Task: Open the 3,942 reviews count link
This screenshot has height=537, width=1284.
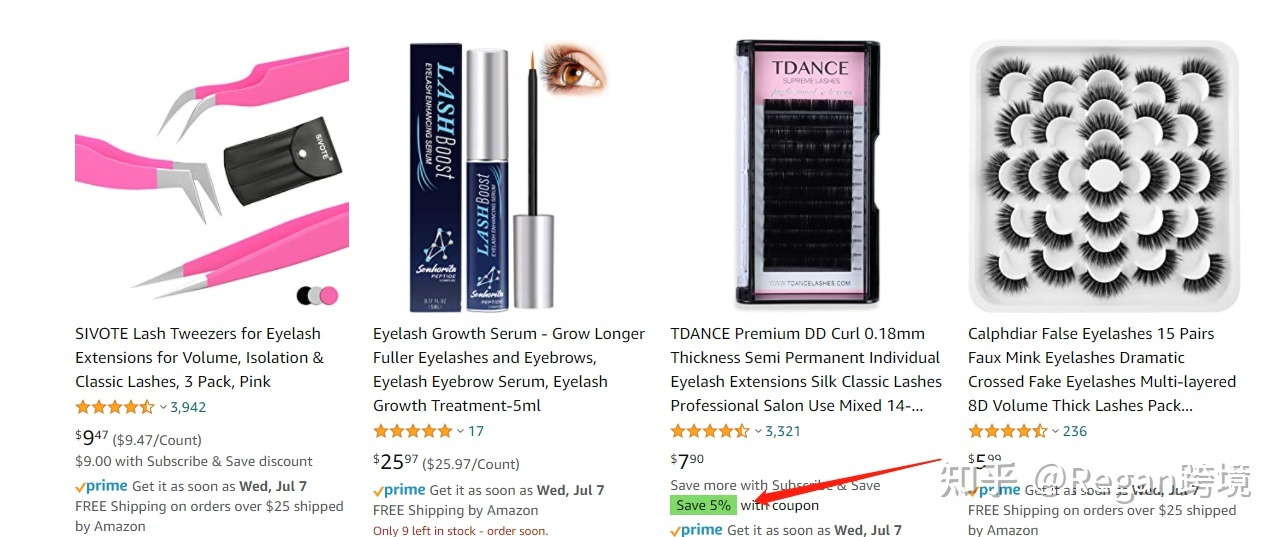Action: click(188, 407)
